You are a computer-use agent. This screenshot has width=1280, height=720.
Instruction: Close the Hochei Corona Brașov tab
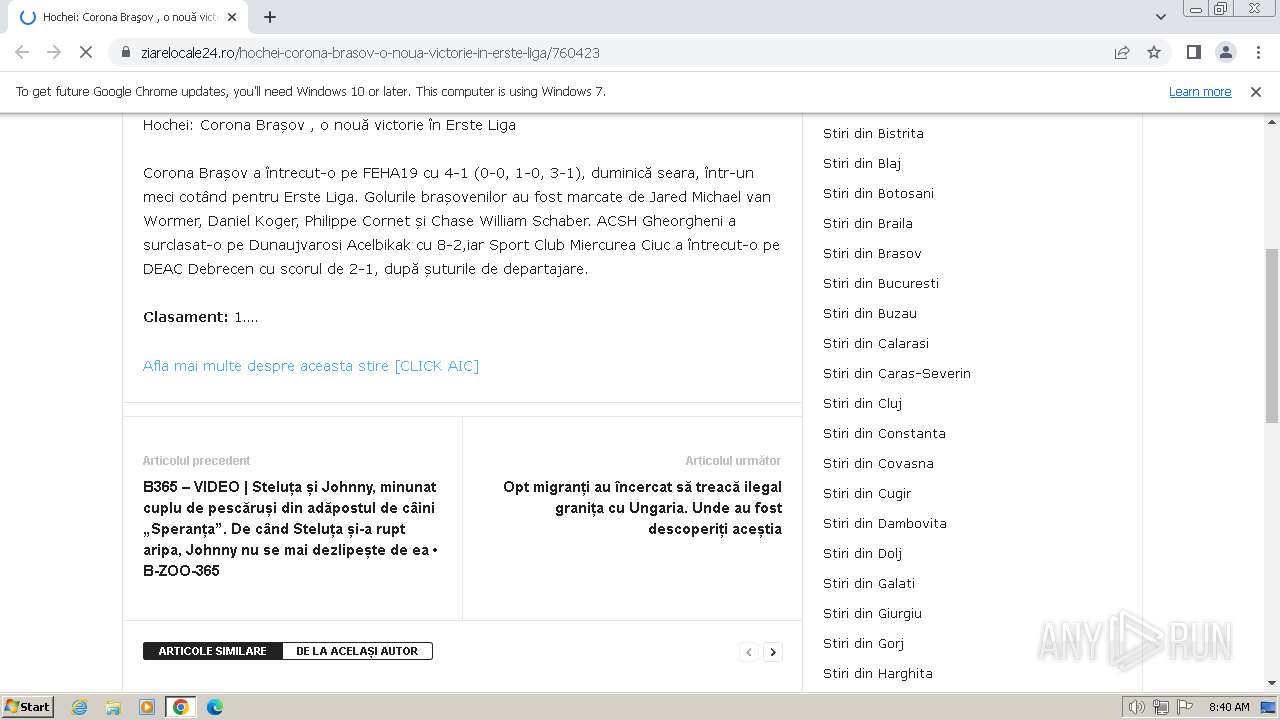[232, 17]
